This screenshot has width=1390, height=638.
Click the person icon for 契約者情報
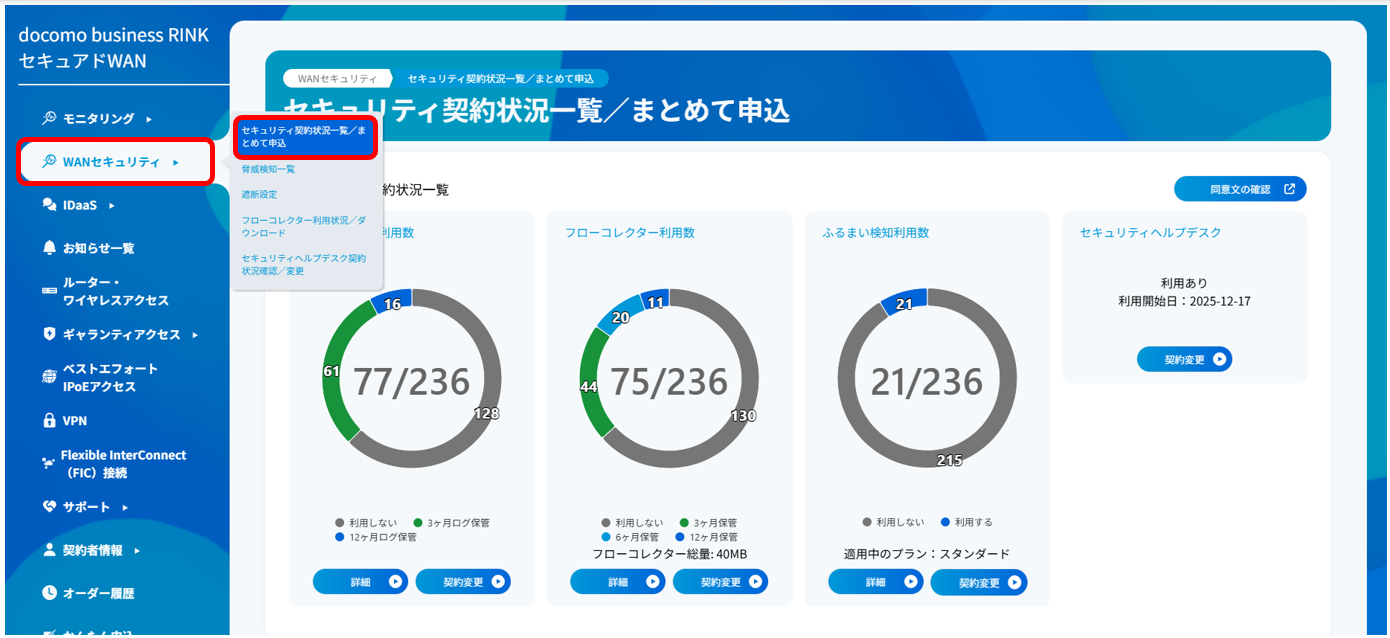(49, 550)
